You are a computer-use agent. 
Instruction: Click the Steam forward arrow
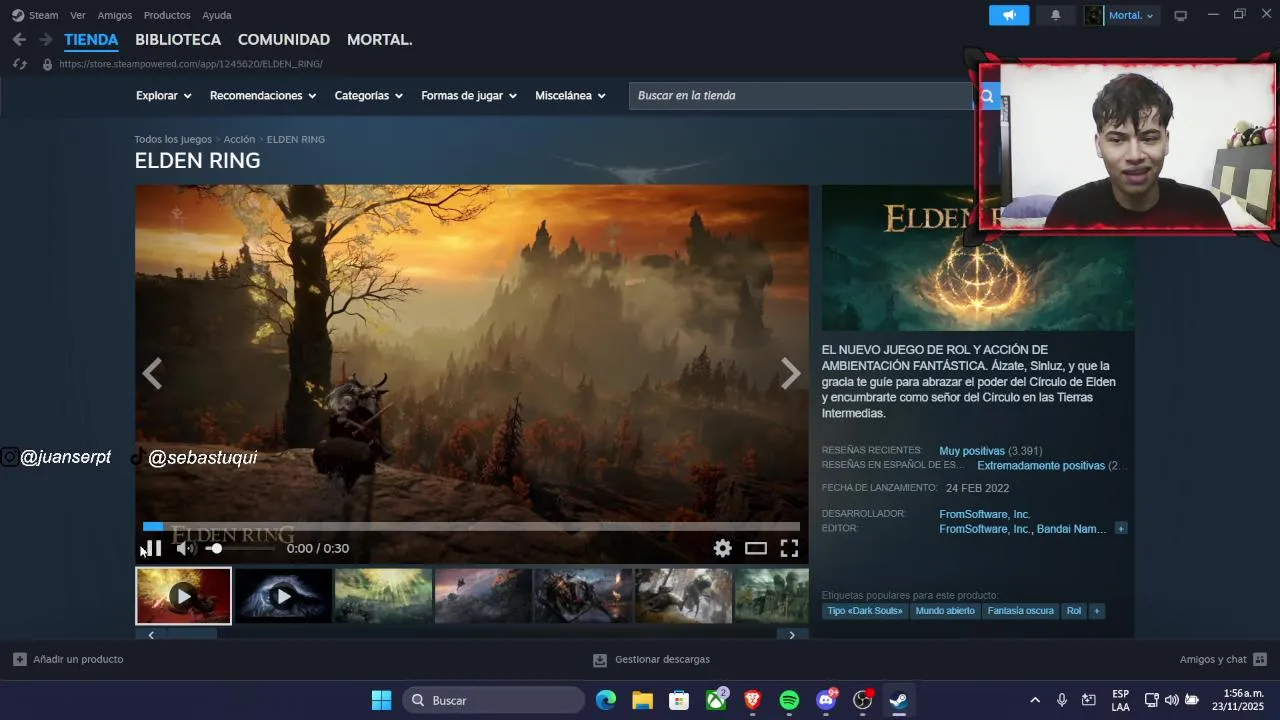click(45, 40)
